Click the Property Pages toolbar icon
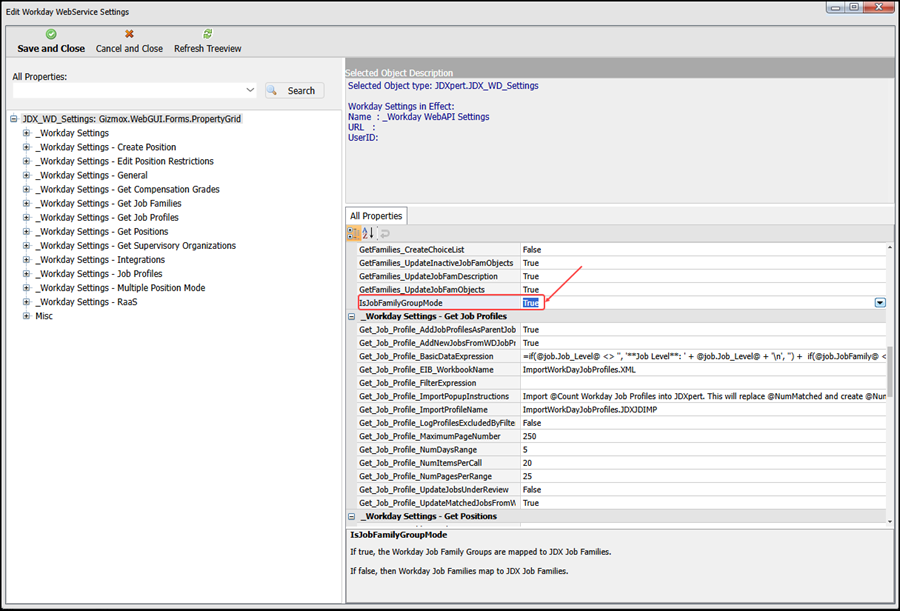 click(385, 233)
